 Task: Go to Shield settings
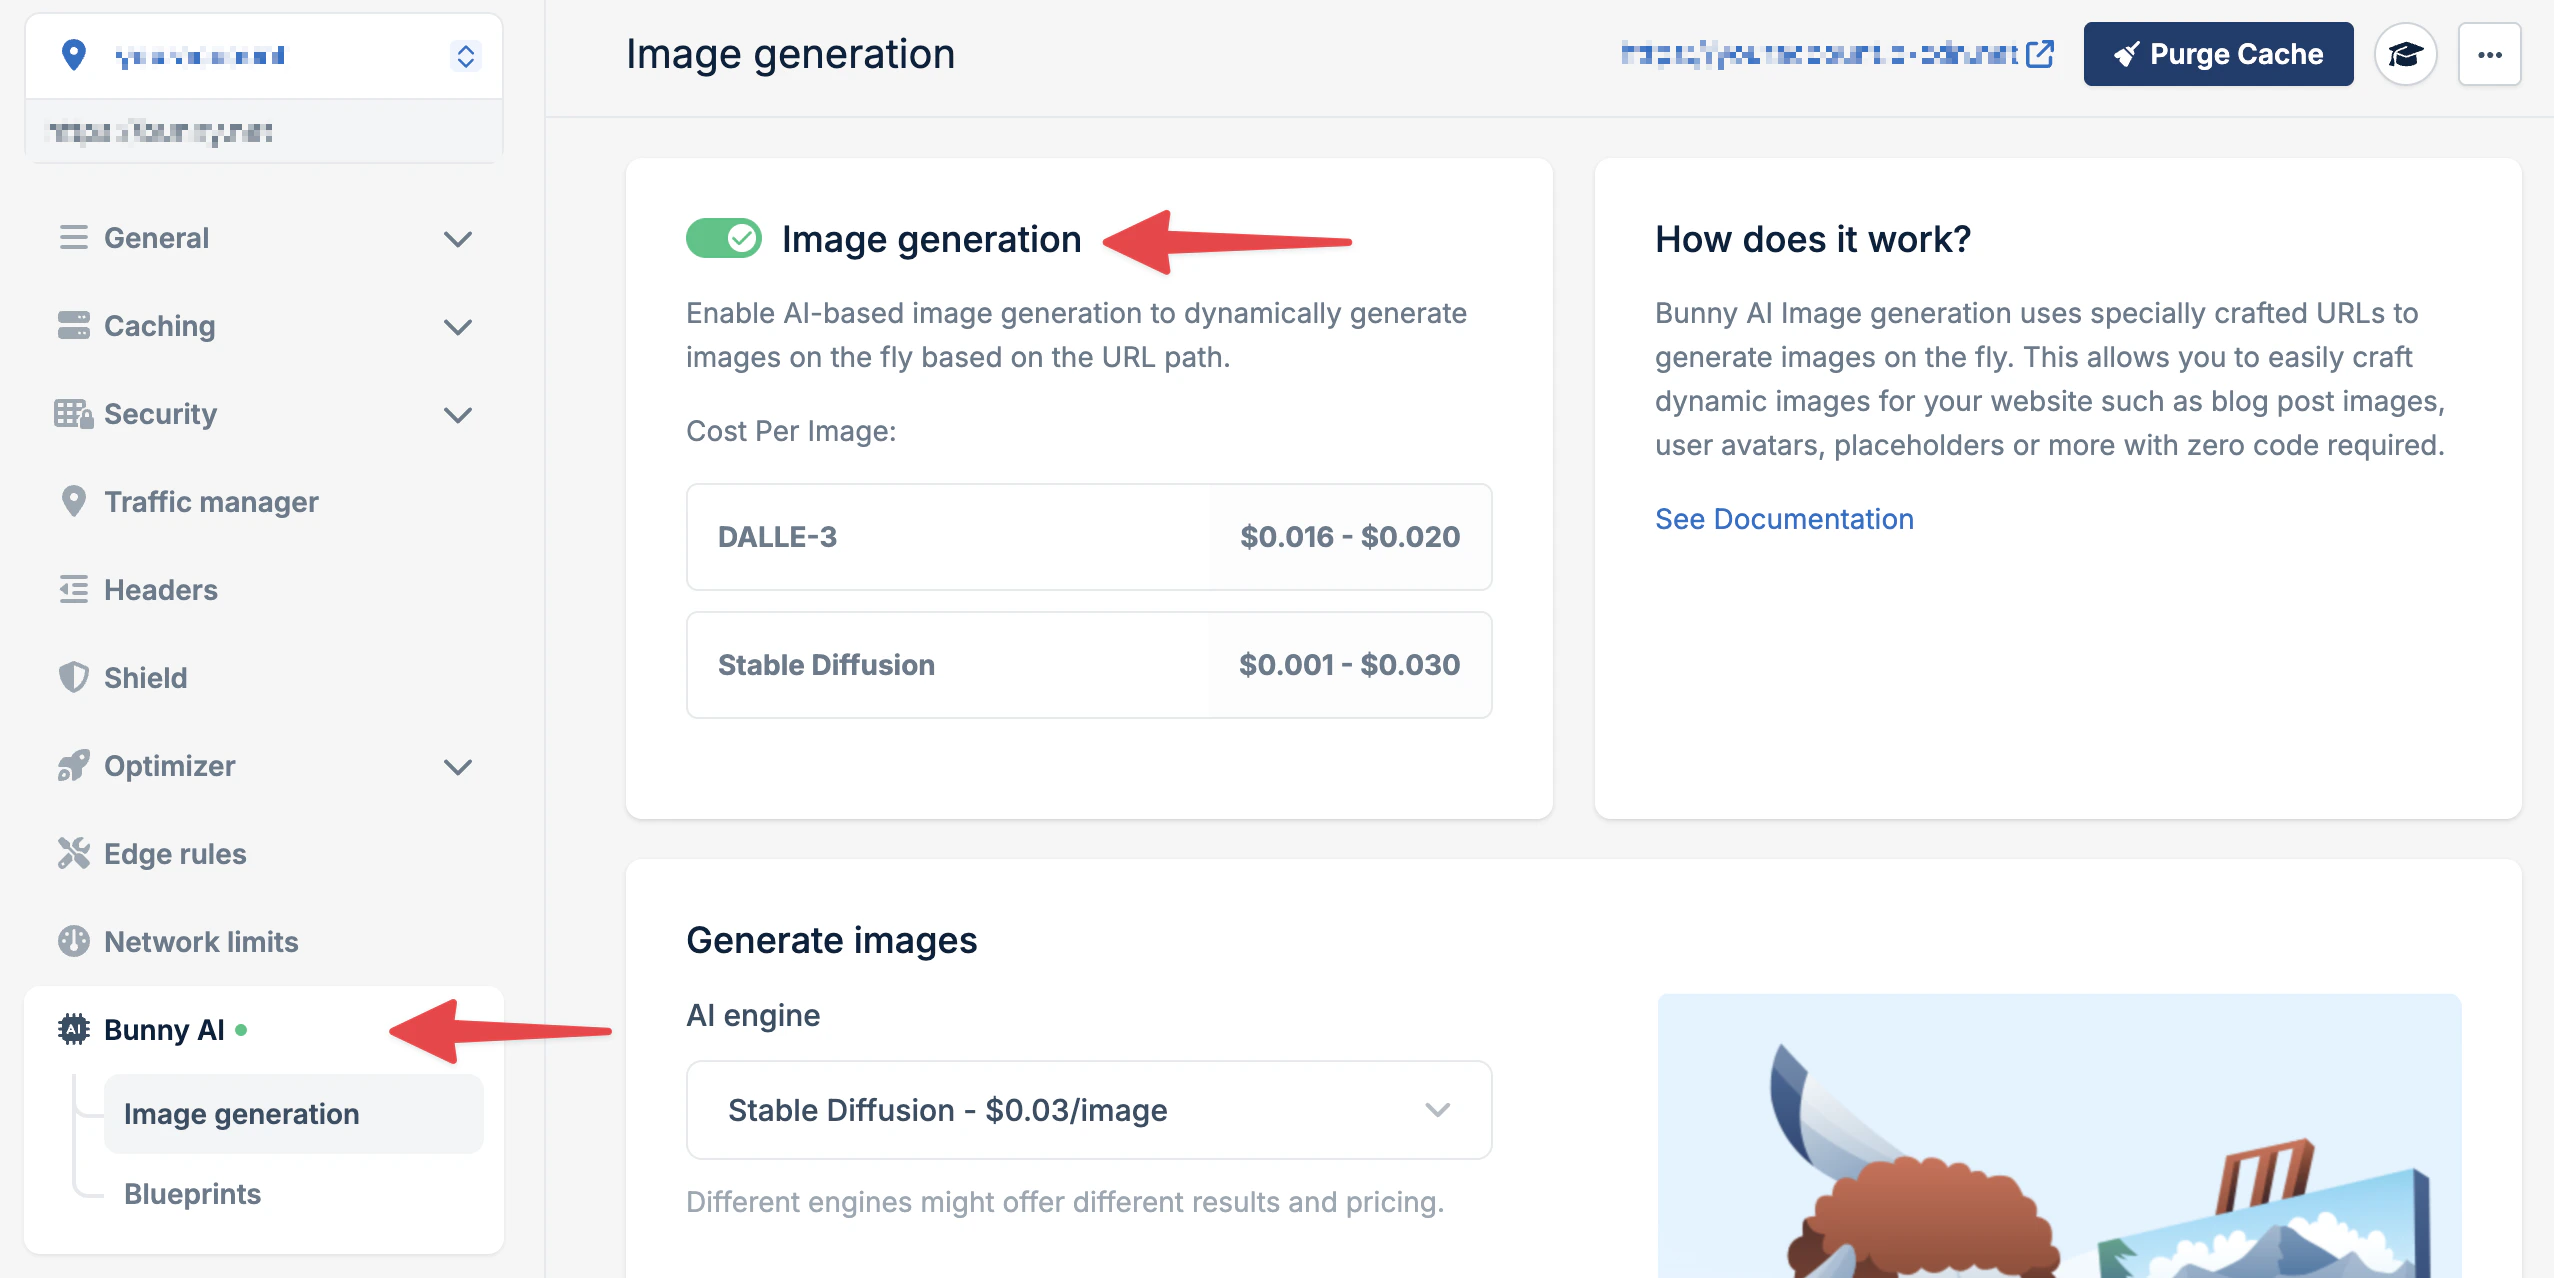coord(264,678)
